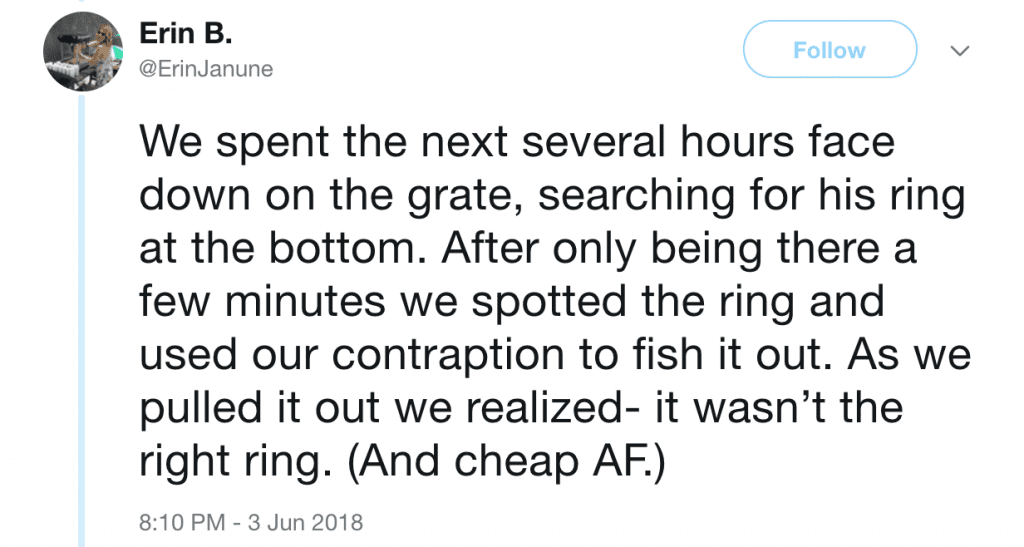Viewport: 1024px width, 547px height.
Task: Click the word "realized-" in the tweet body
Action: pos(554,408)
